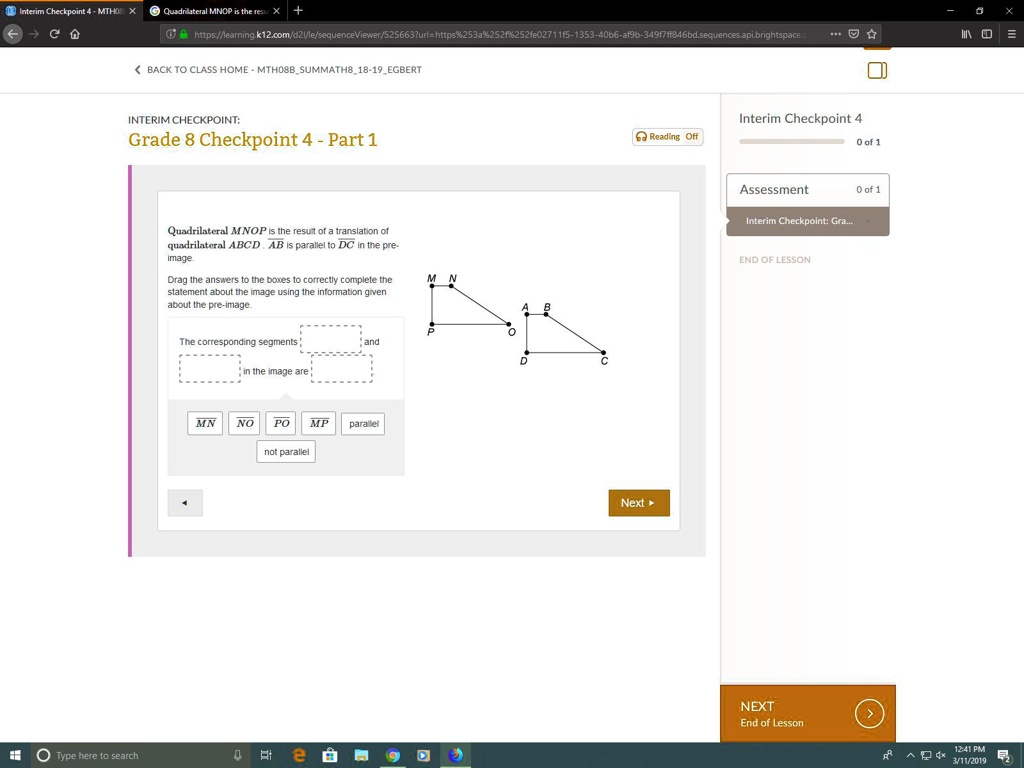Click the 0 of 1 progress bar
Image resolution: width=1024 pixels, height=768 pixels.
tap(792, 141)
